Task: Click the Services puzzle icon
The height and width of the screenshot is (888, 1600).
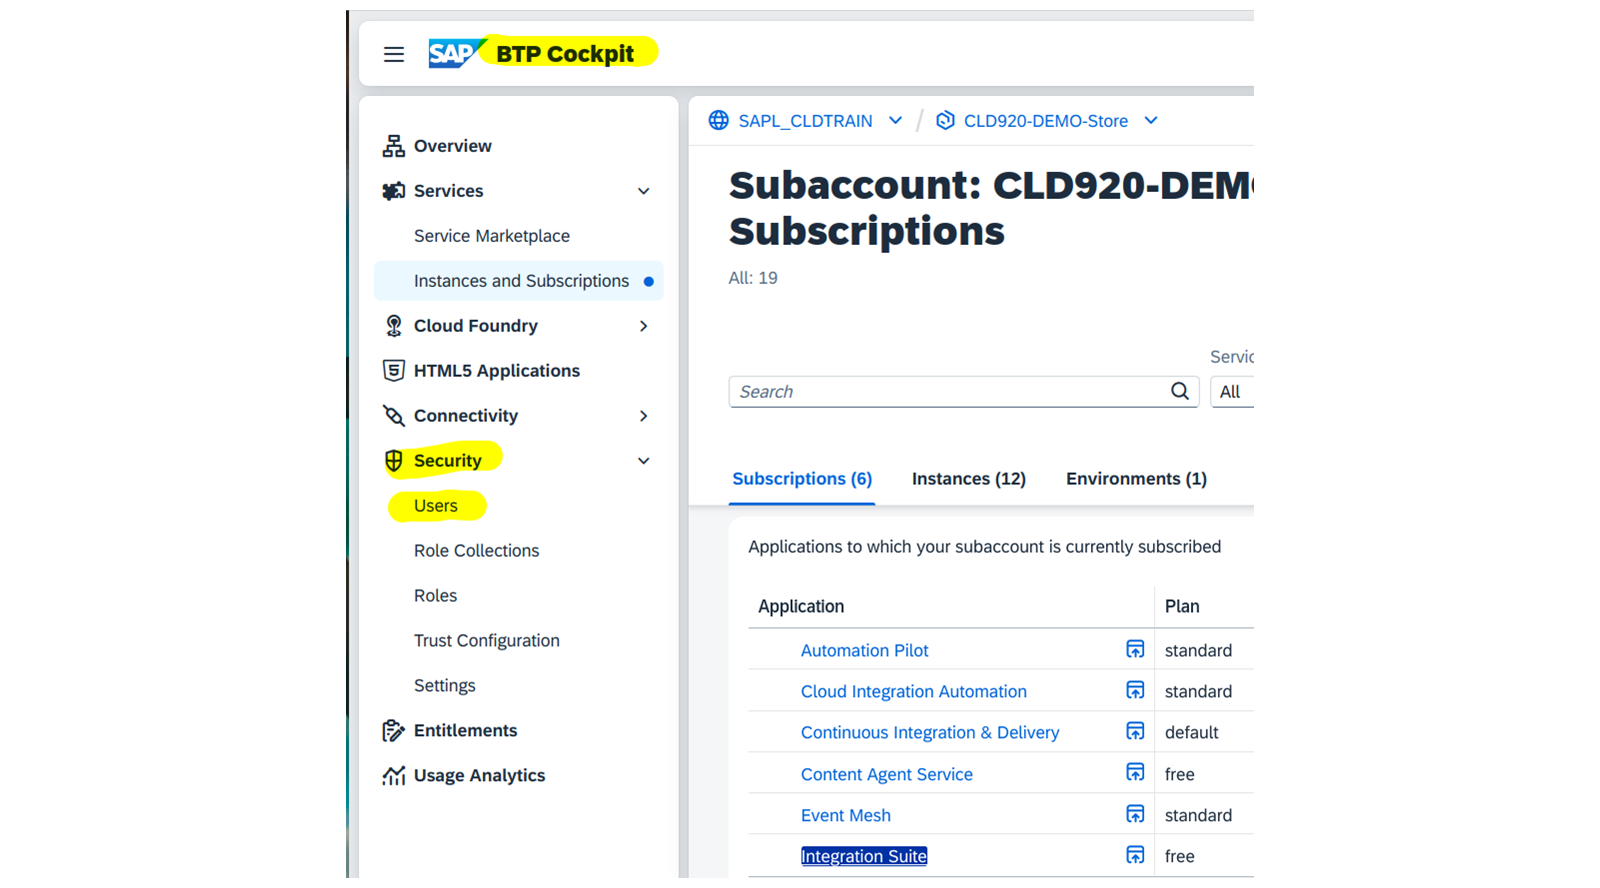Action: pyautogui.click(x=394, y=191)
